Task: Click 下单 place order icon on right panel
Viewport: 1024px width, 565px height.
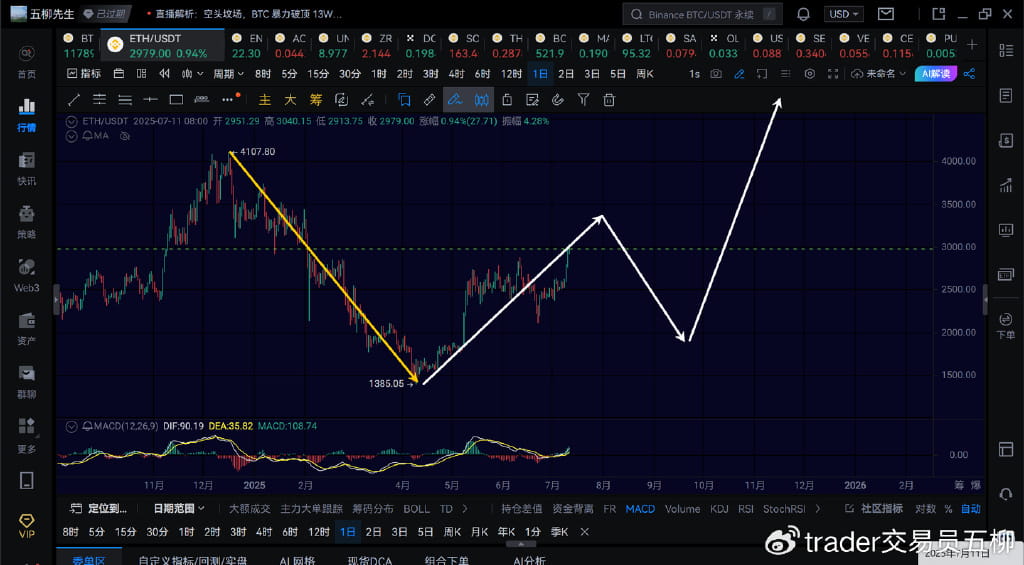Action: (1006, 325)
